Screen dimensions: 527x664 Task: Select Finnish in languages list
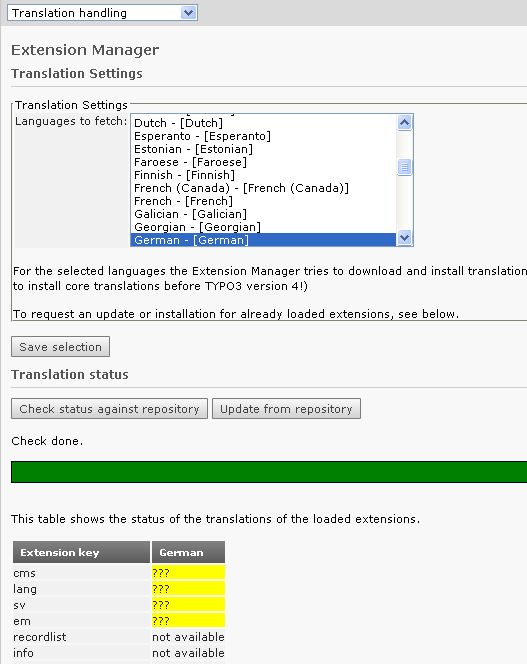(264, 175)
